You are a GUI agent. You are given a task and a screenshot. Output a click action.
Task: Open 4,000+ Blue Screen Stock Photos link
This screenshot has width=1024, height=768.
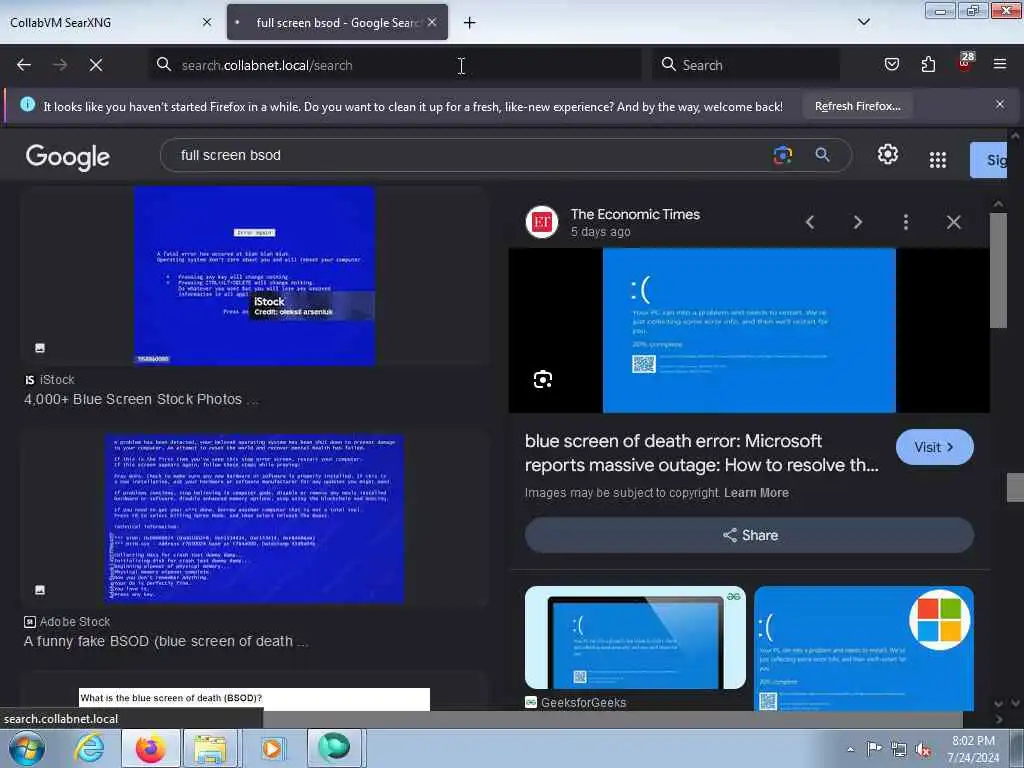click(141, 399)
